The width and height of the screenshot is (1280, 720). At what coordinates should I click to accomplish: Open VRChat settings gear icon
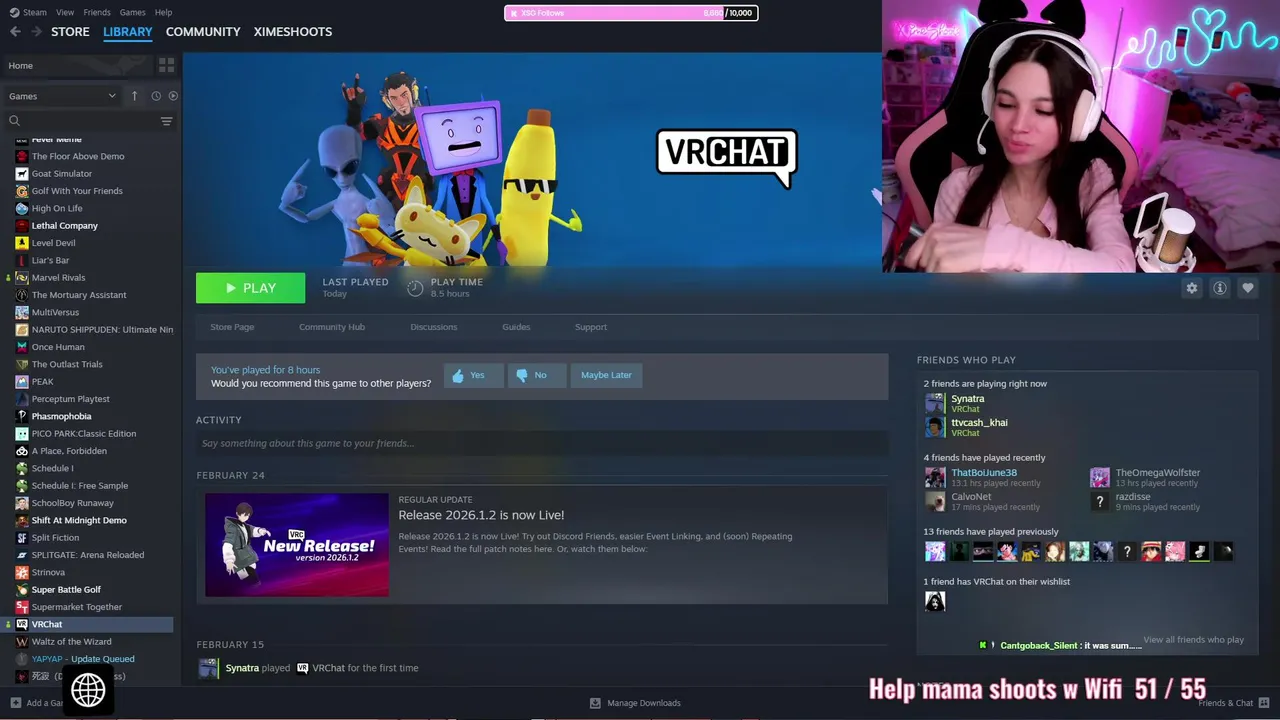click(x=1191, y=288)
